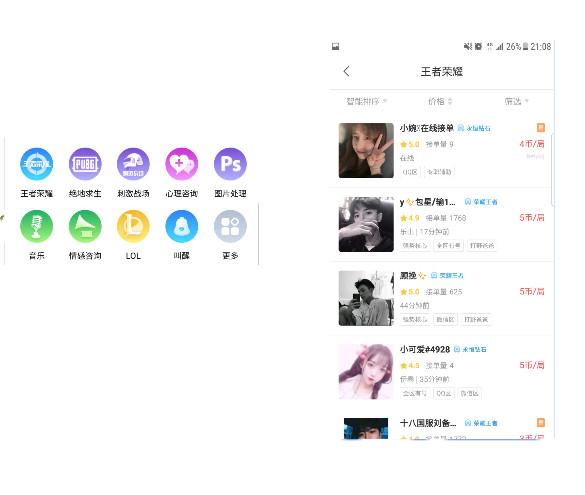The height and width of the screenshot is (495, 585).
Task: Open the 王者荣耀 category icon
Action: 36,164
